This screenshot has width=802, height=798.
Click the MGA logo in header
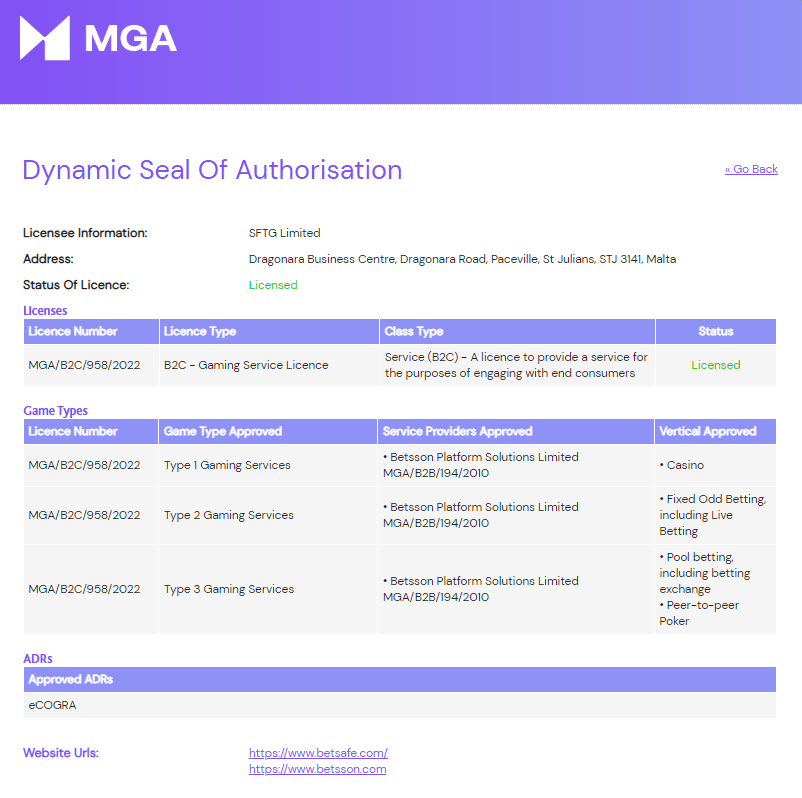pyautogui.click(x=98, y=38)
